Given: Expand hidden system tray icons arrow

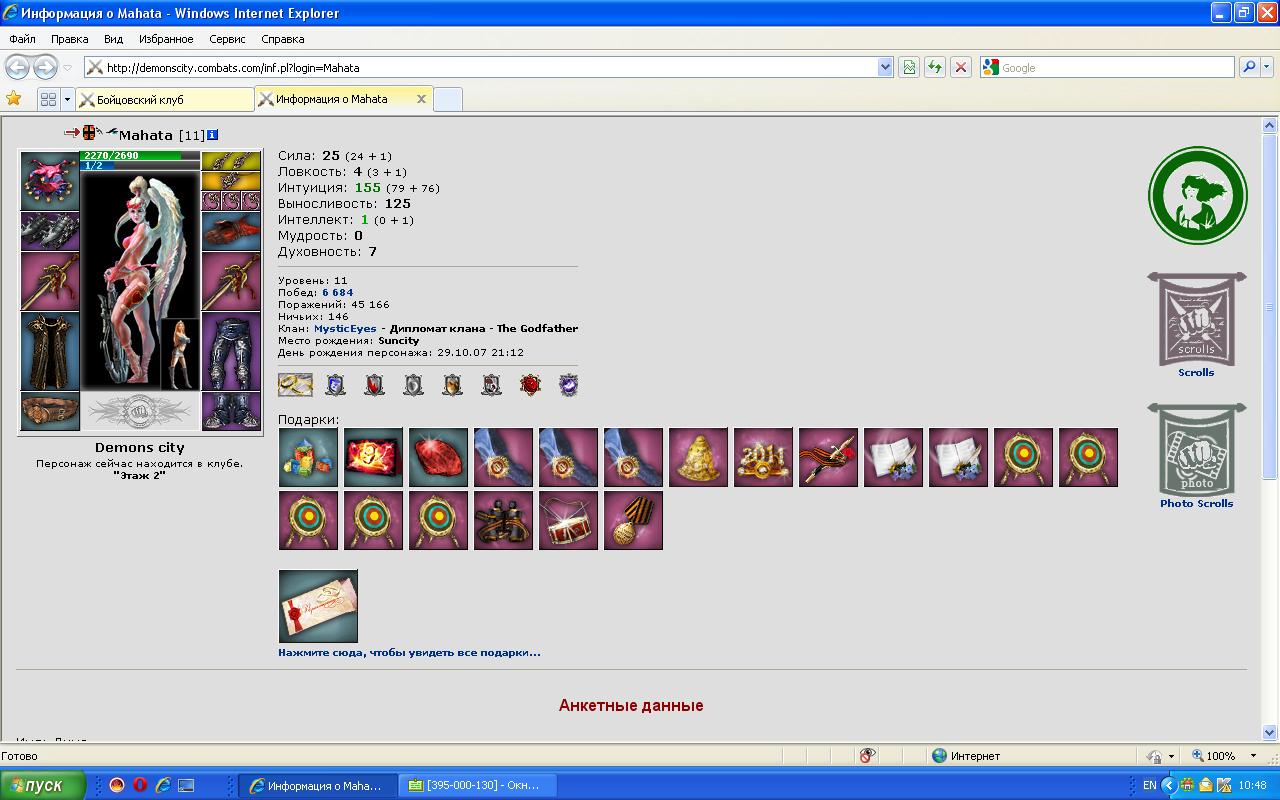Looking at the screenshot, I should click(x=1168, y=785).
